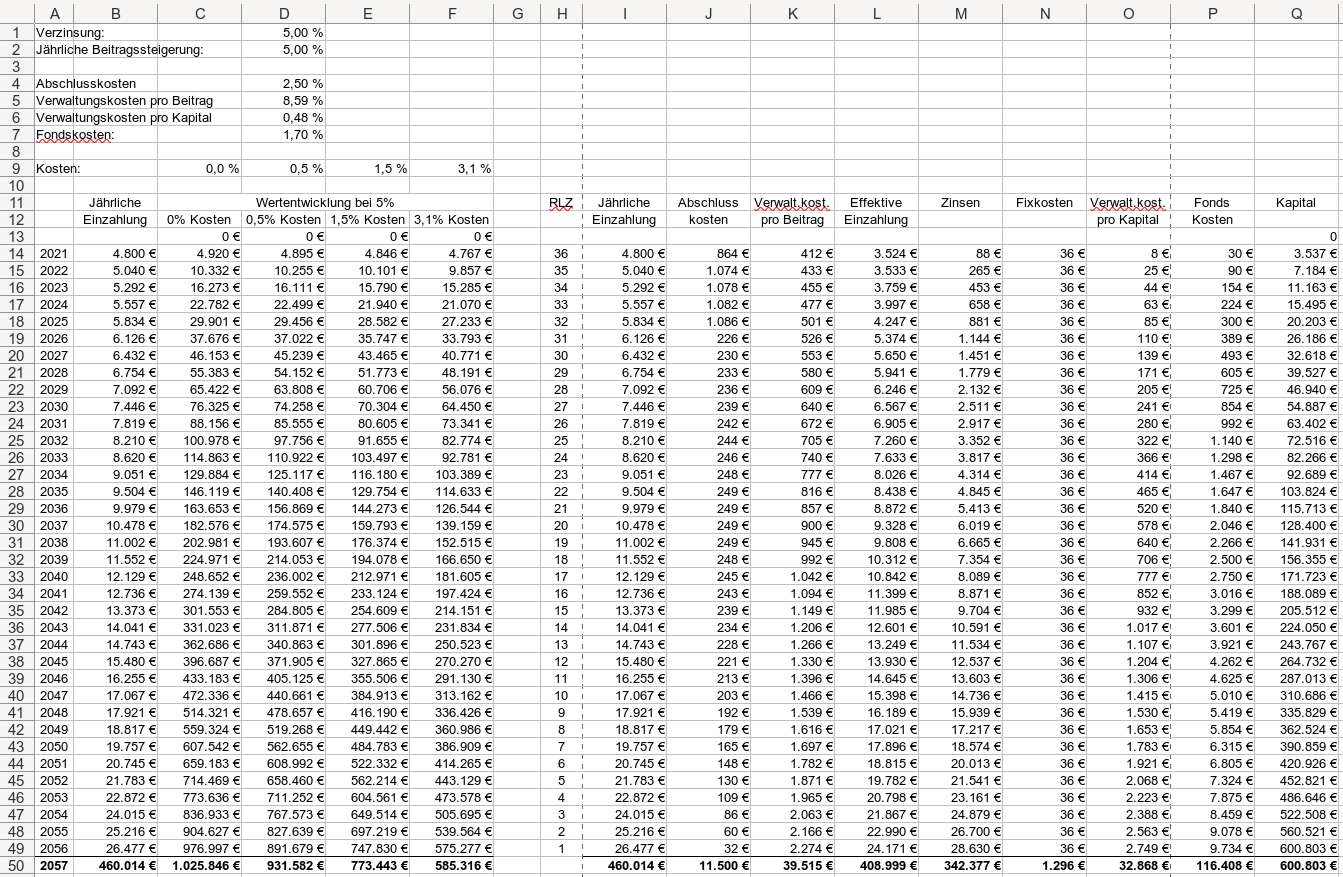Select the 0,48 % percentage cell
Image resolution: width=1343 pixels, height=877 pixels.
click(283, 117)
